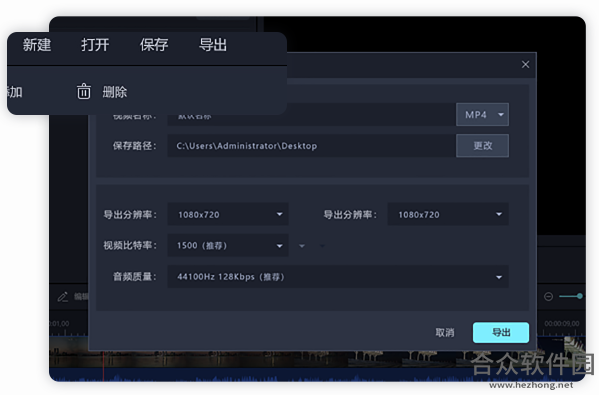Screen dimensions: 599x395
Task: Click the 更改 path button
Action: (482, 146)
